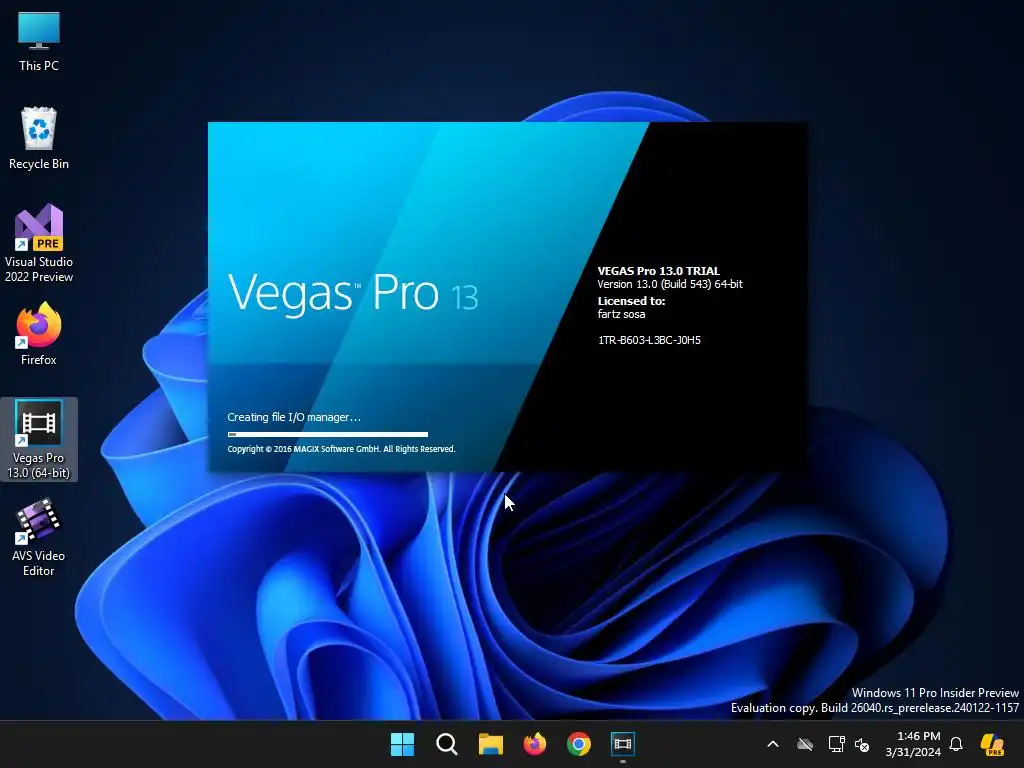Open the Copilot Preview icon in taskbar
Image resolution: width=1024 pixels, height=768 pixels.
click(x=992, y=744)
